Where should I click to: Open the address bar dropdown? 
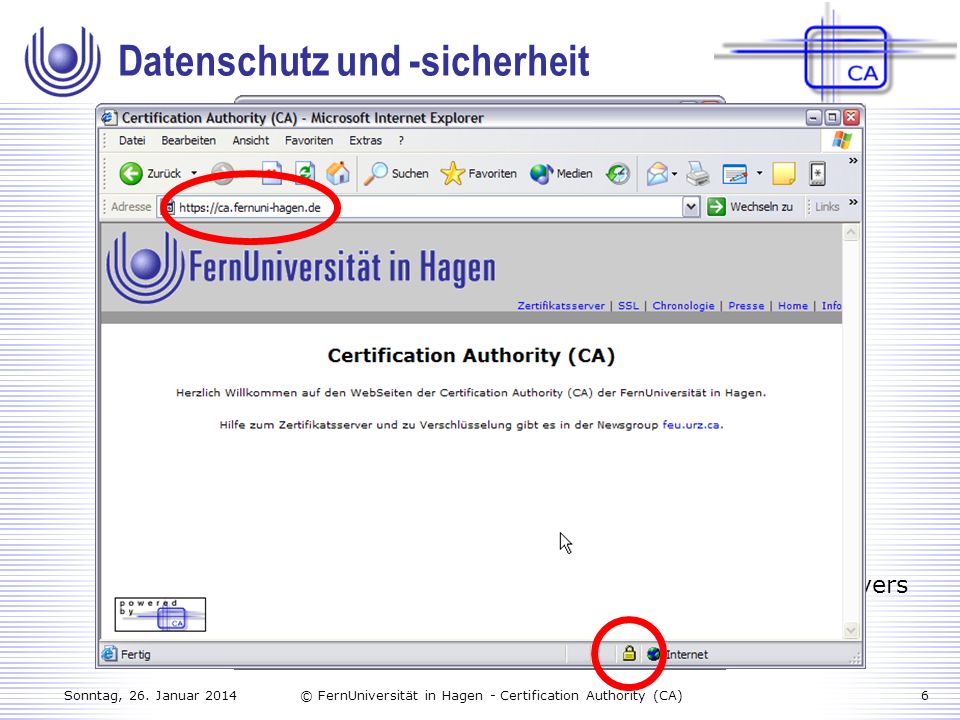tap(691, 207)
